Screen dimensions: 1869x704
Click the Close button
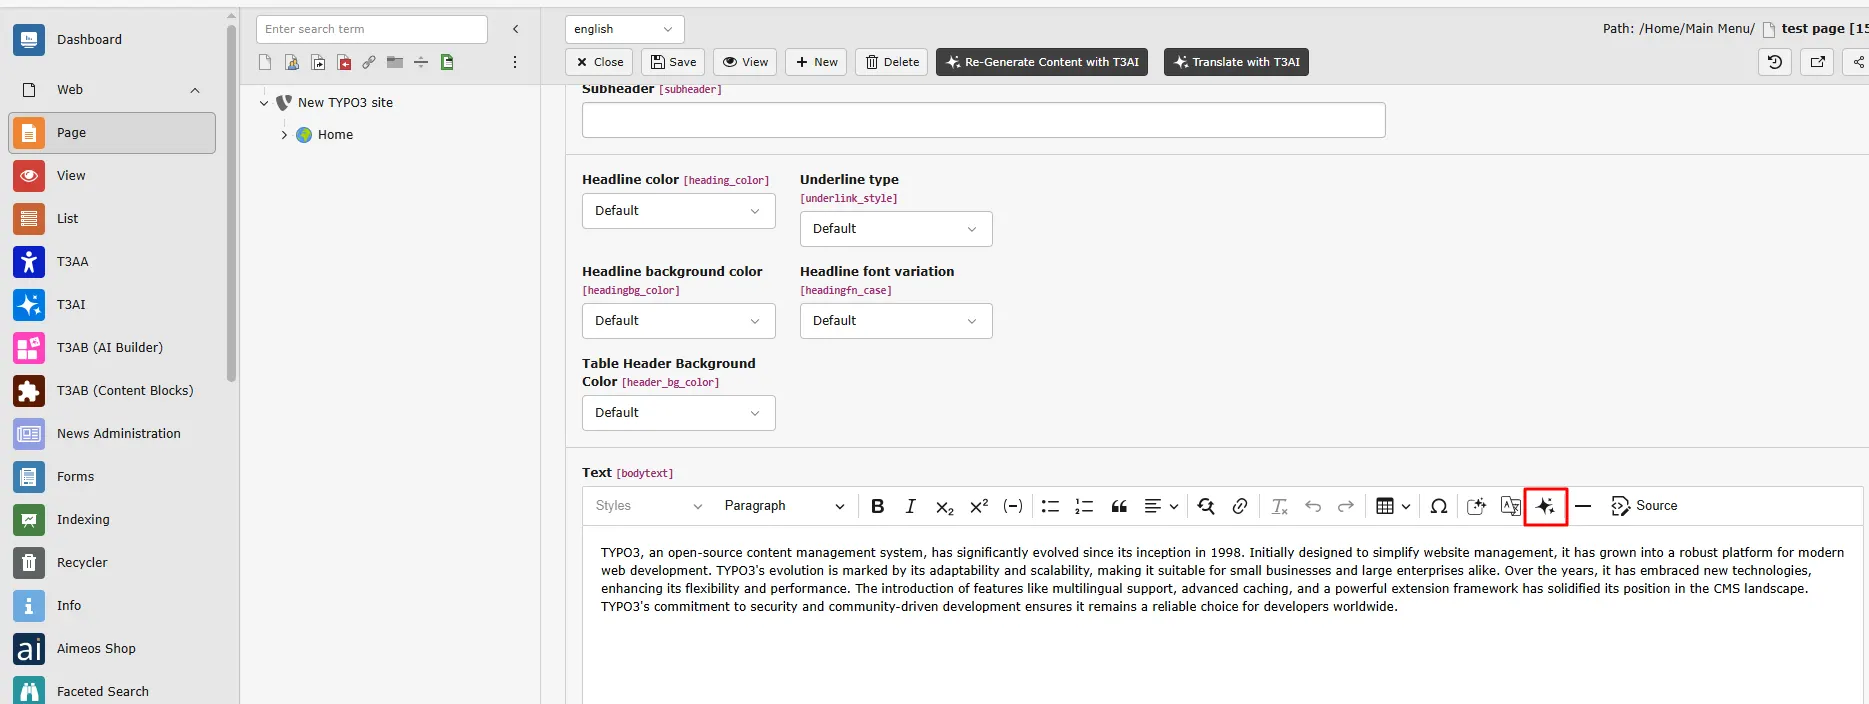click(x=599, y=62)
